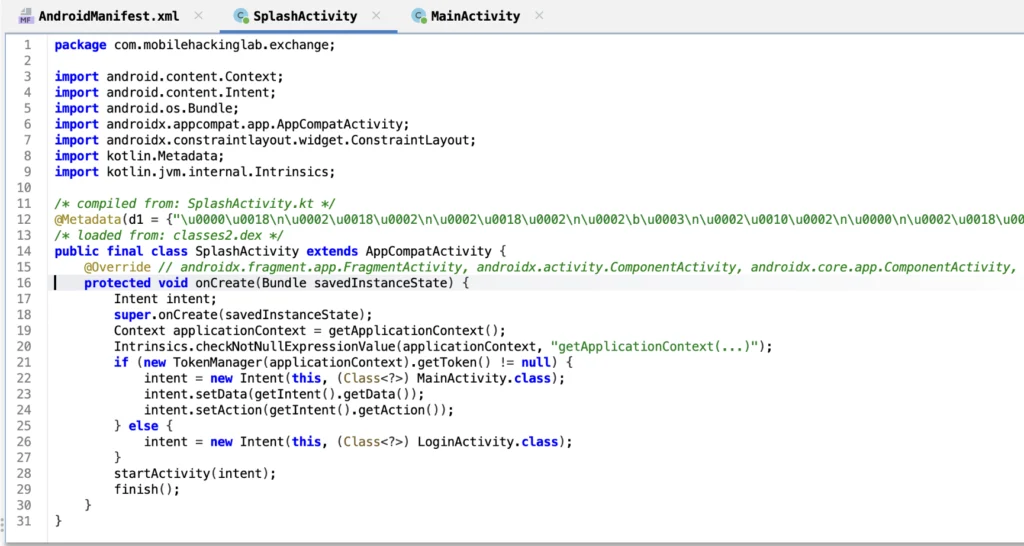1024x546 pixels.
Task: Click the @Metadata annotation
Action: click(x=88, y=220)
